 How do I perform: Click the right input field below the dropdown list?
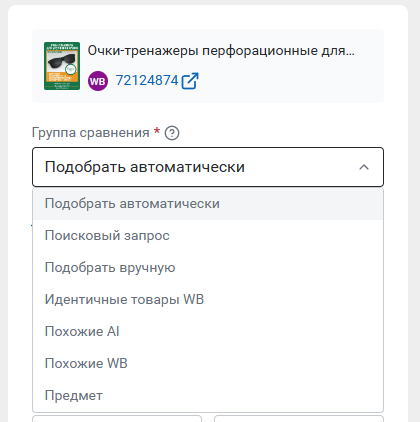[299, 419]
